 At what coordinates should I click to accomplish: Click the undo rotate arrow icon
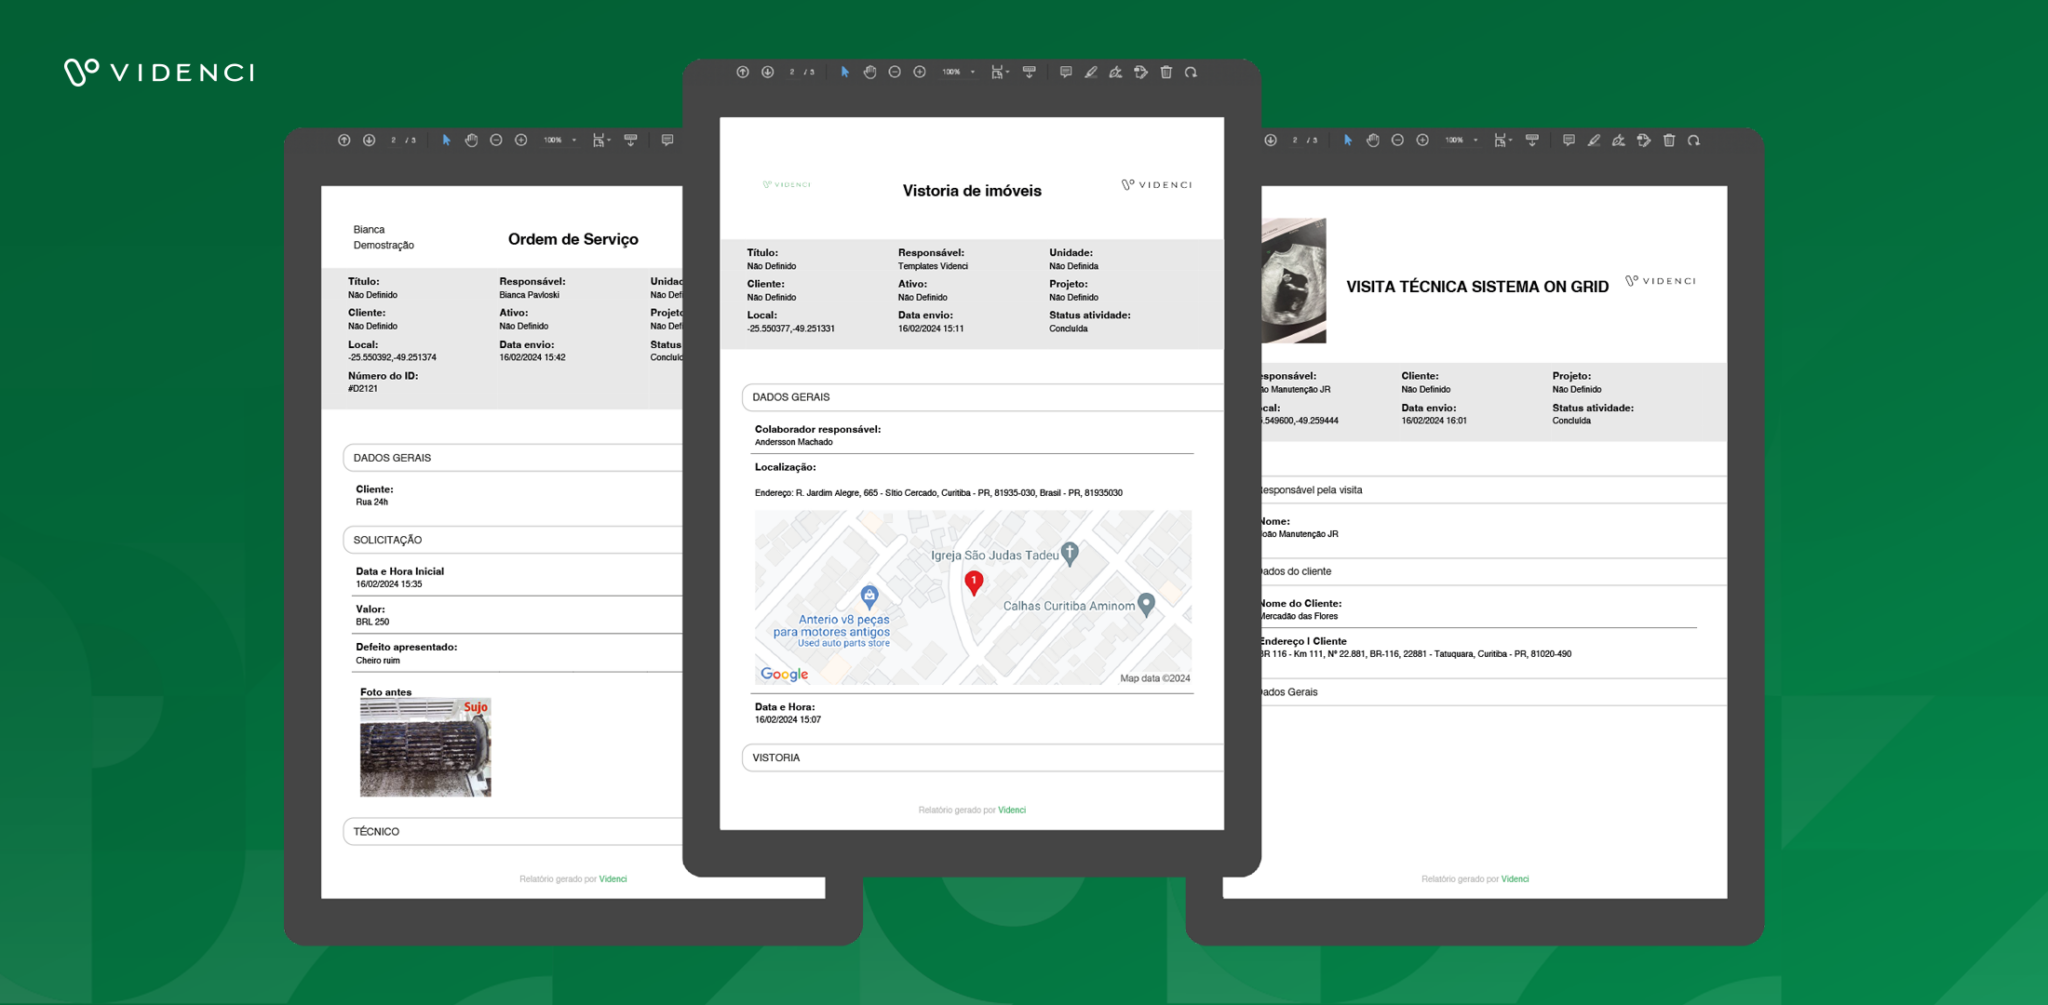[1190, 72]
